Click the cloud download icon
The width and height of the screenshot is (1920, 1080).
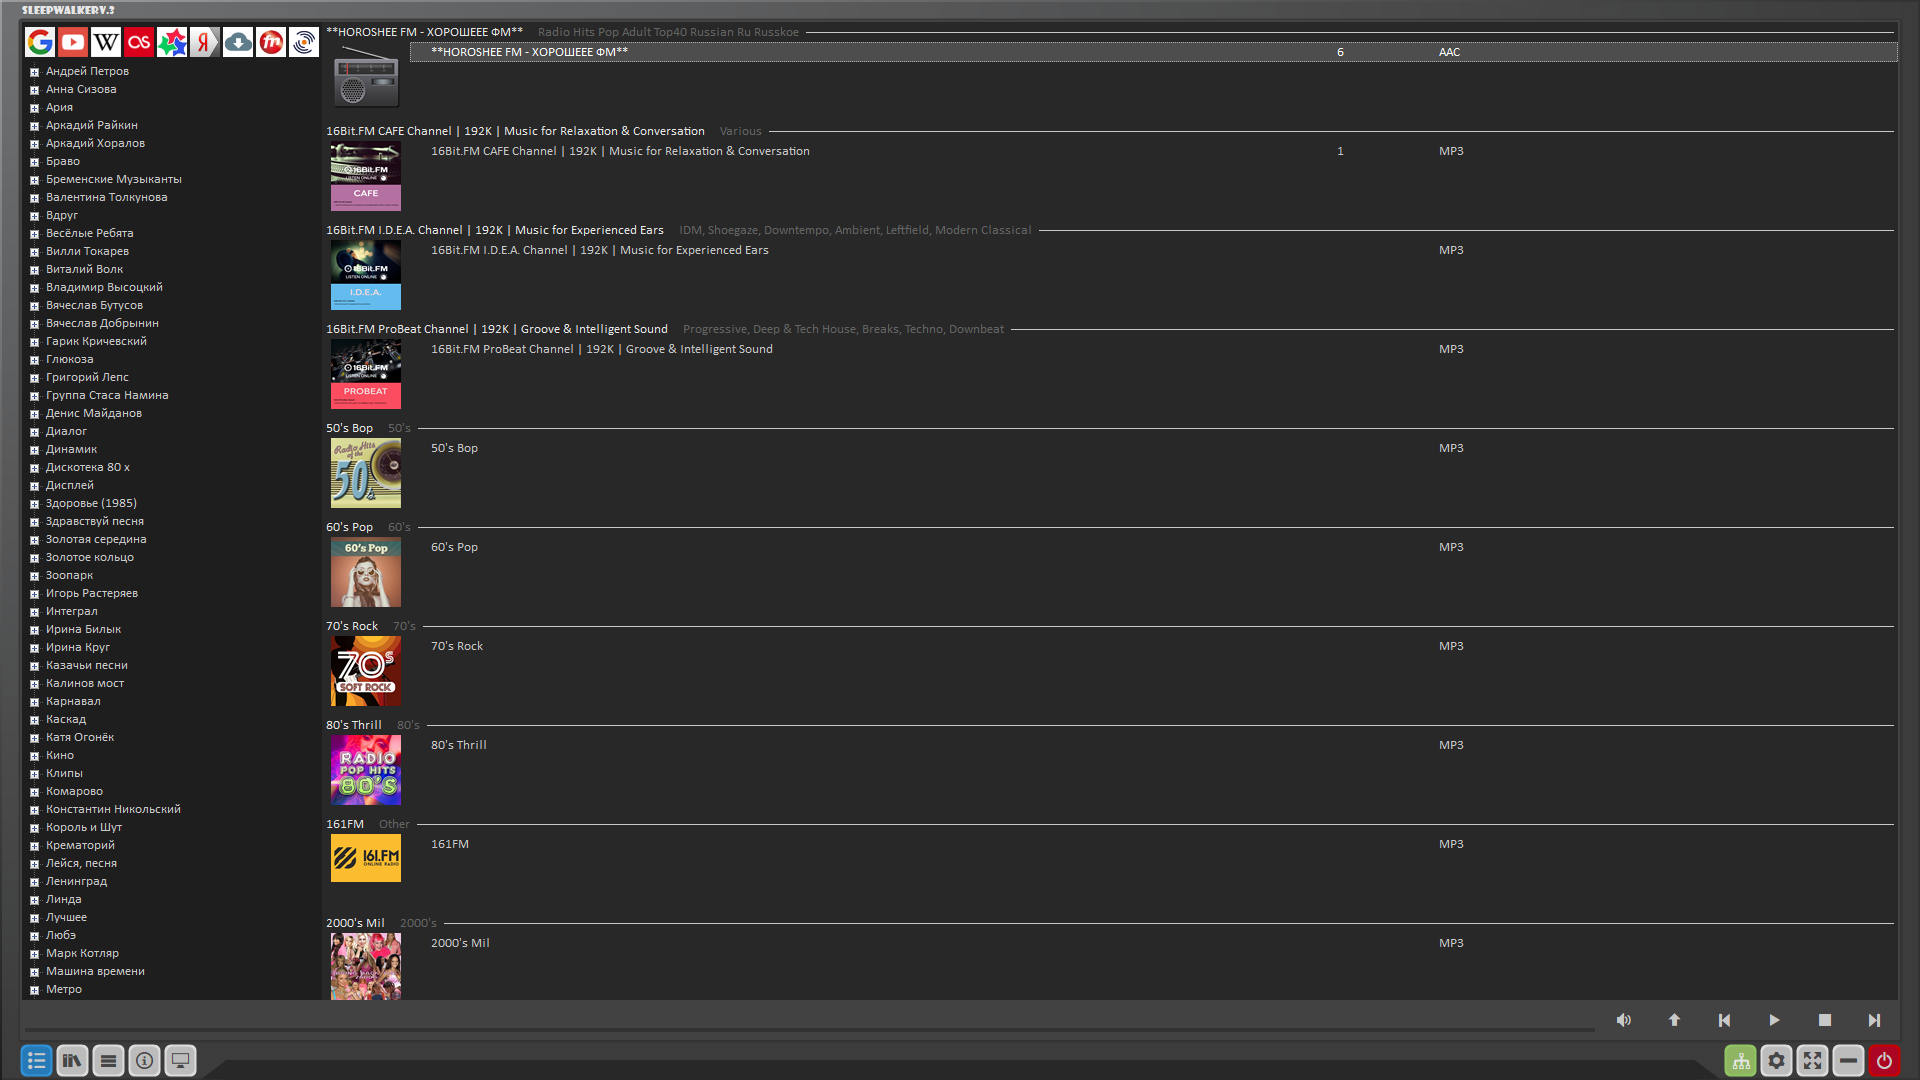(x=238, y=42)
